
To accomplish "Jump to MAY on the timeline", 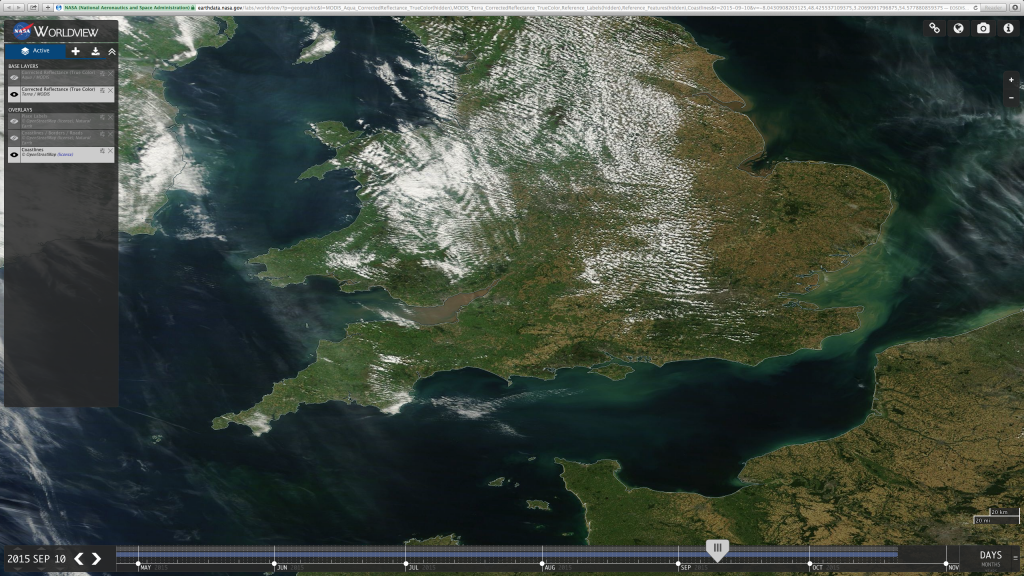I will 145,568.
